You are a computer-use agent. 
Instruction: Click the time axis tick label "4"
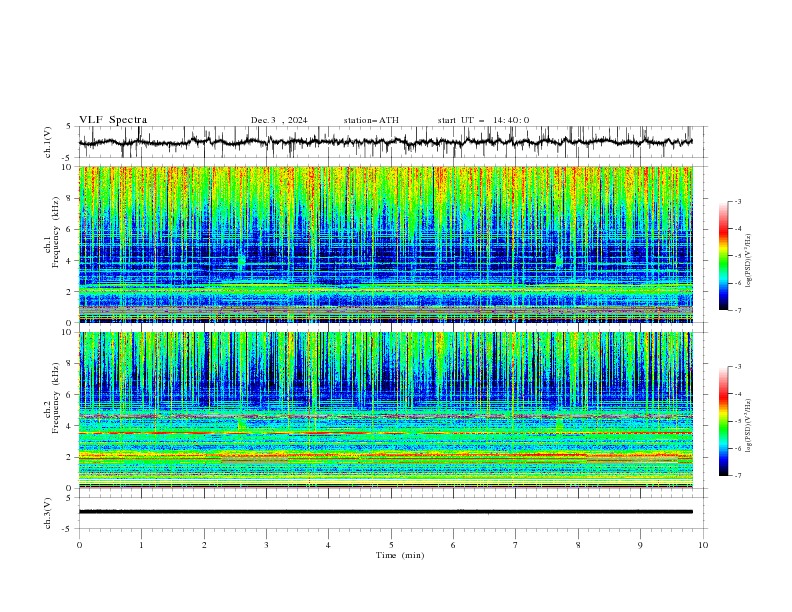328,545
